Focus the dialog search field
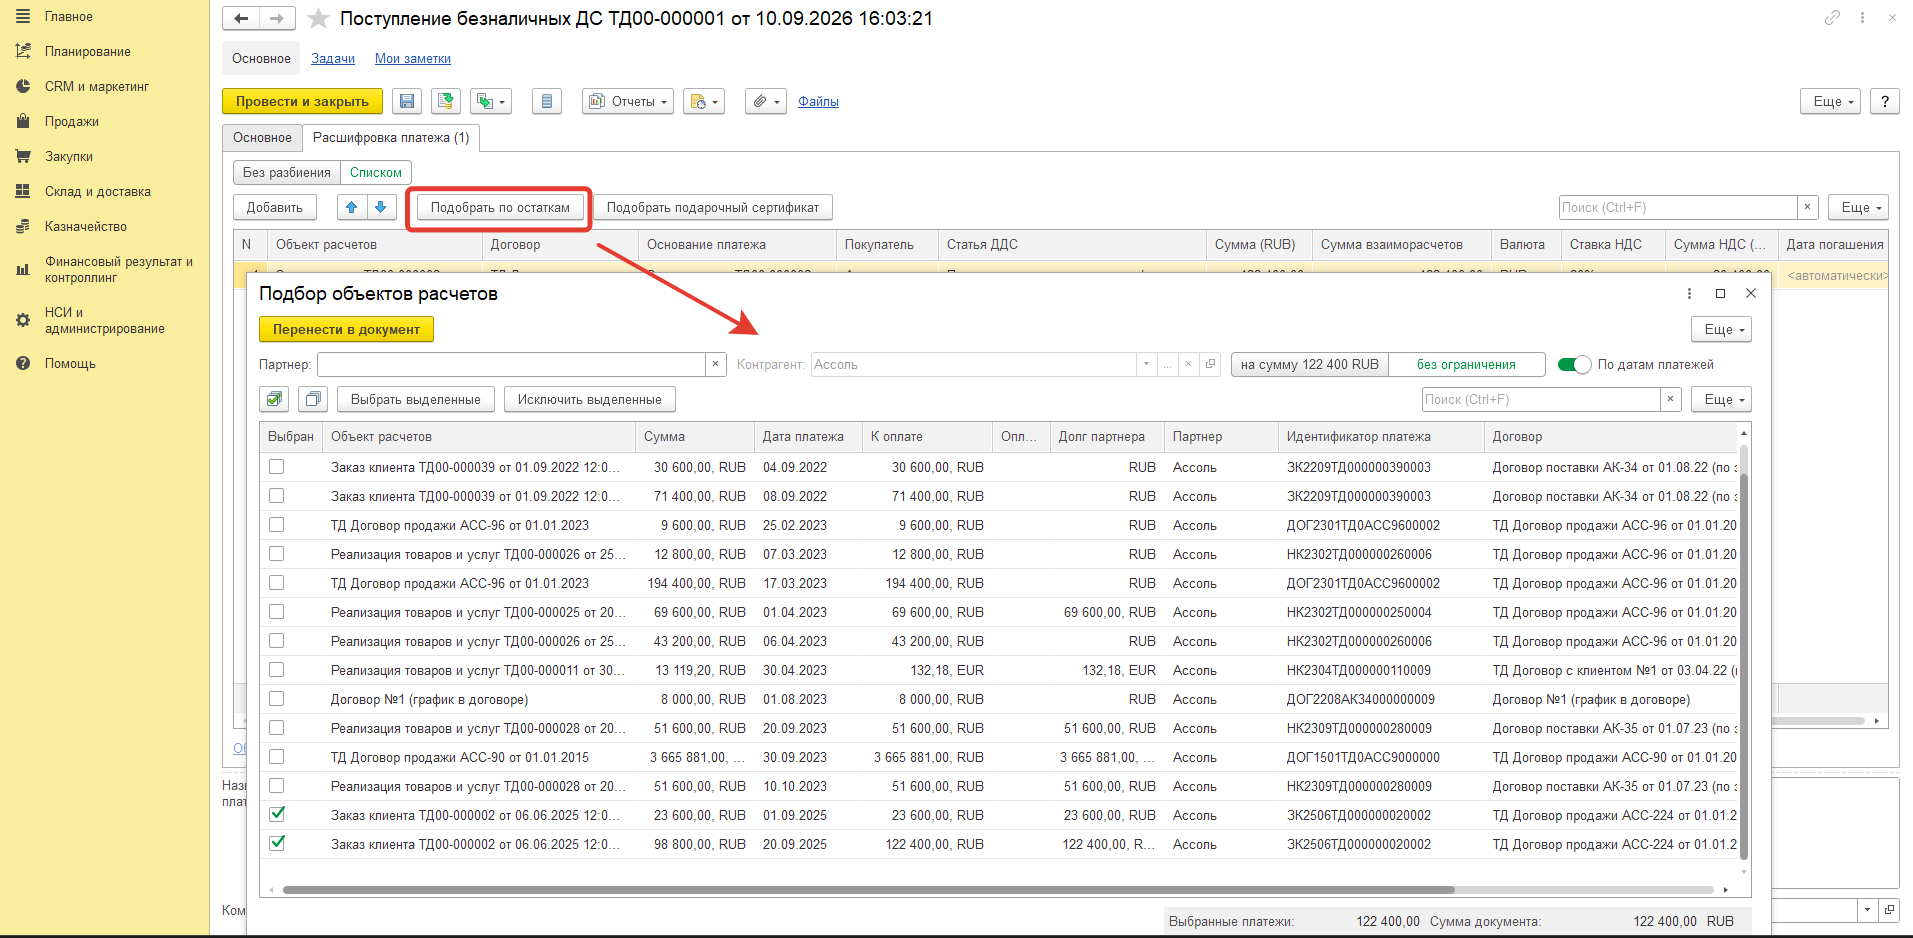The width and height of the screenshot is (1913, 938). click(1541, 399)
